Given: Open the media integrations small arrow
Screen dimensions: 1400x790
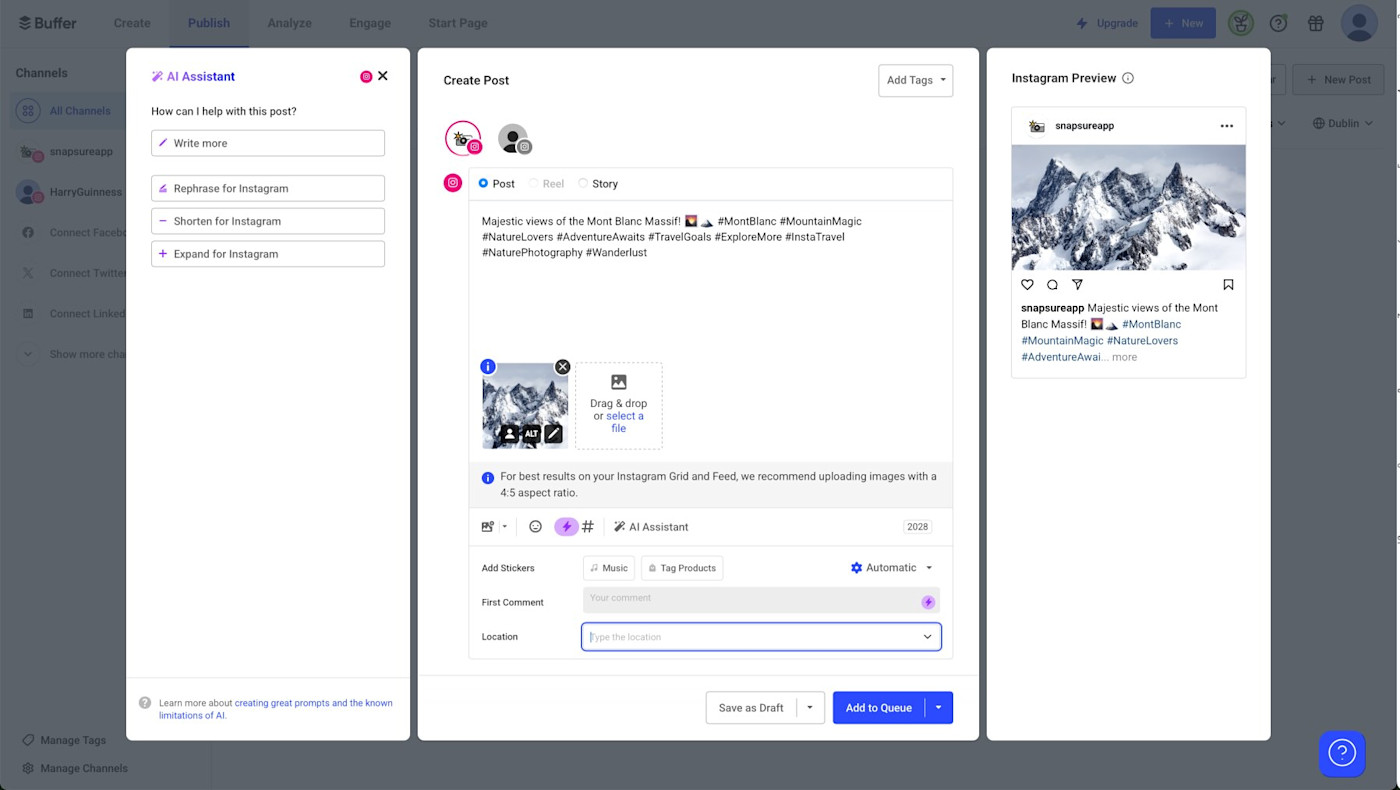Looking at the screenshot, I should (x=504, y=527).
